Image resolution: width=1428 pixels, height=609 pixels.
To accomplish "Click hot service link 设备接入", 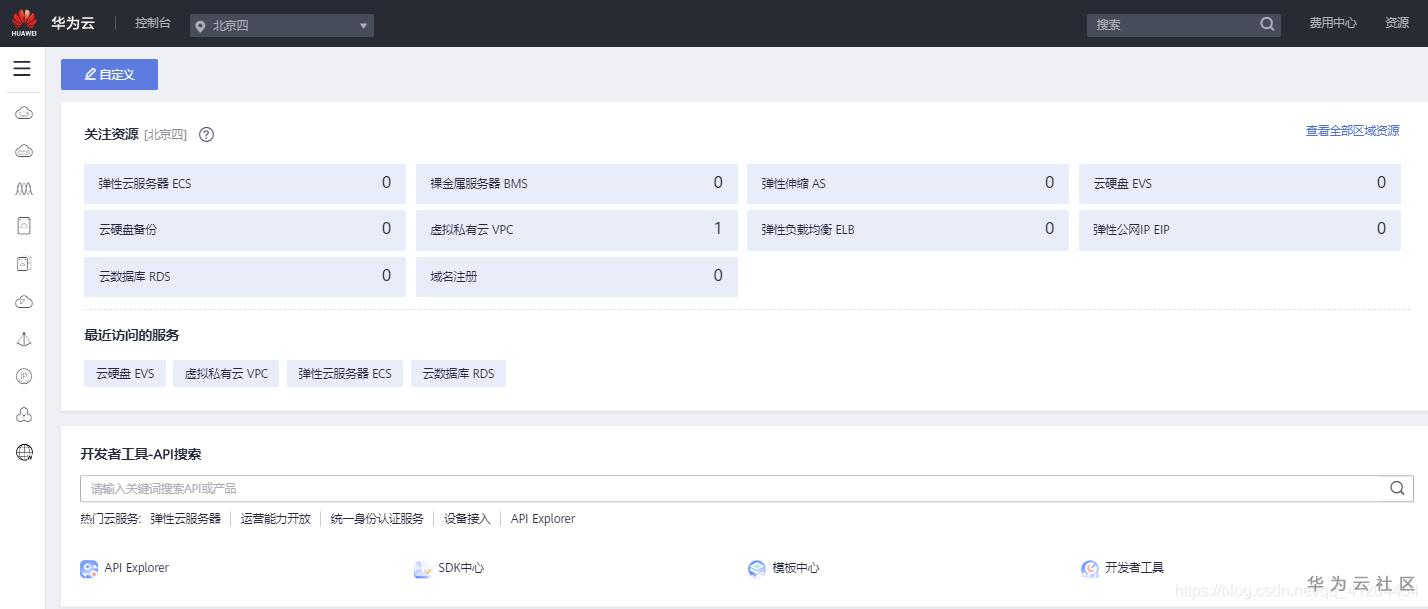I will click(468, 519).
